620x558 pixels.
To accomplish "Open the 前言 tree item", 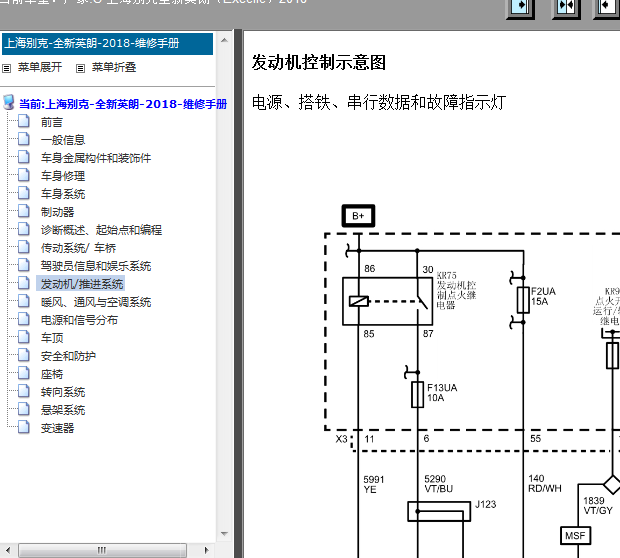I will coord(52,122).
